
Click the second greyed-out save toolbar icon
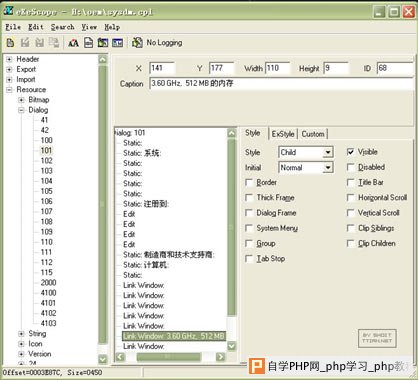(x=39, y=43)
